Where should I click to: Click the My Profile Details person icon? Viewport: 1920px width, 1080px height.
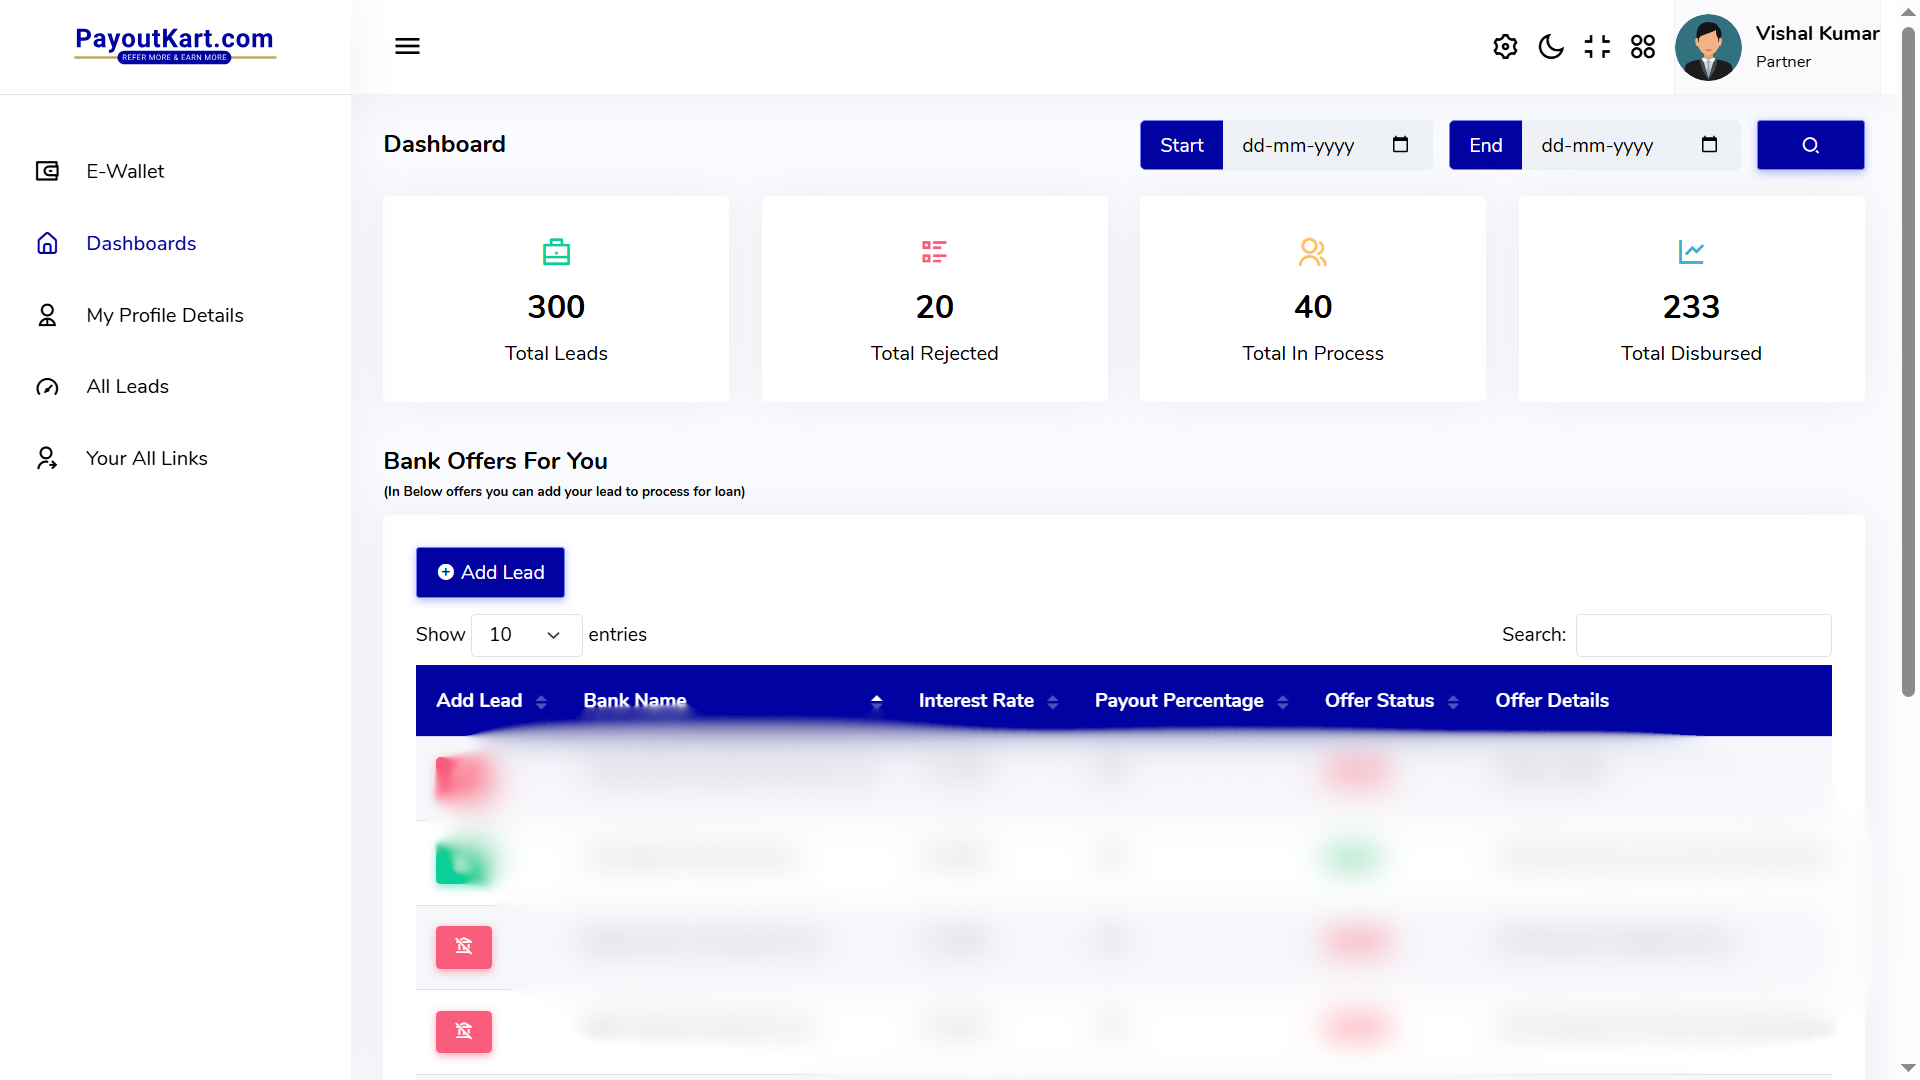click(47, 315)
